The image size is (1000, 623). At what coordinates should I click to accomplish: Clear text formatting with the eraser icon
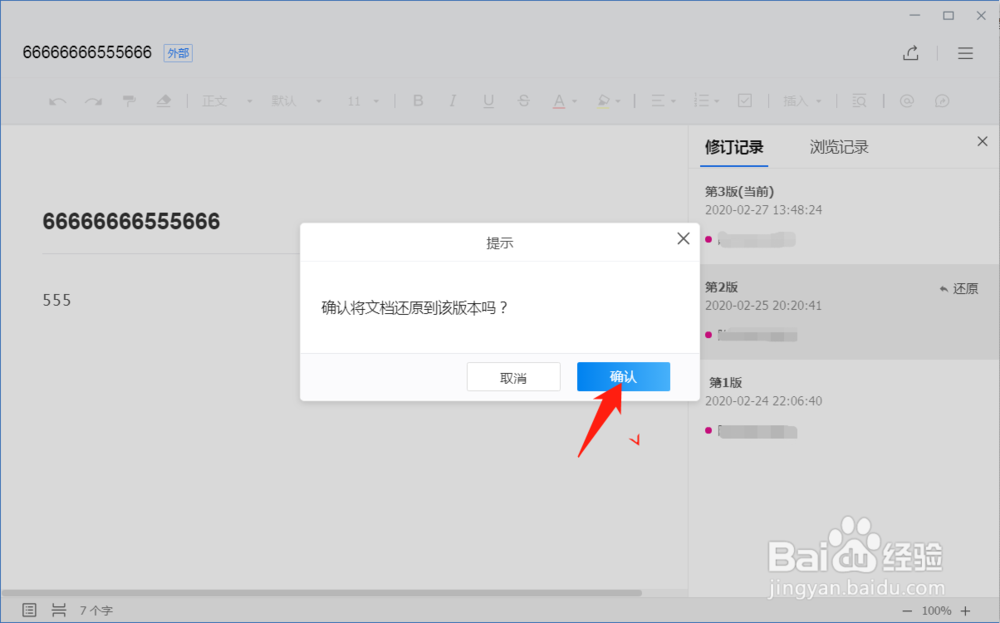(x=164, y=100)
